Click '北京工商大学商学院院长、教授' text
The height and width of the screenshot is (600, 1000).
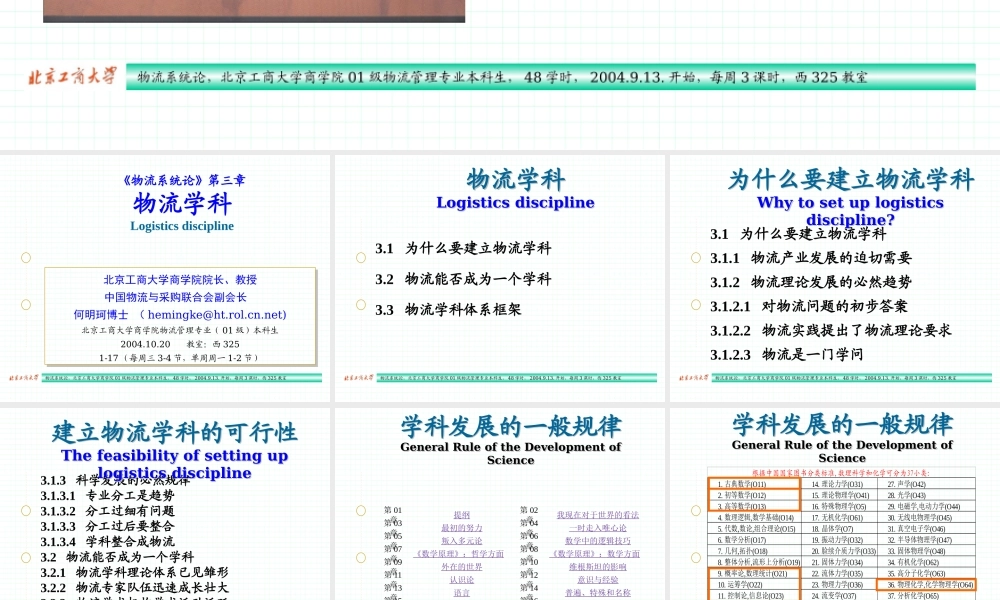coord(180,279)
